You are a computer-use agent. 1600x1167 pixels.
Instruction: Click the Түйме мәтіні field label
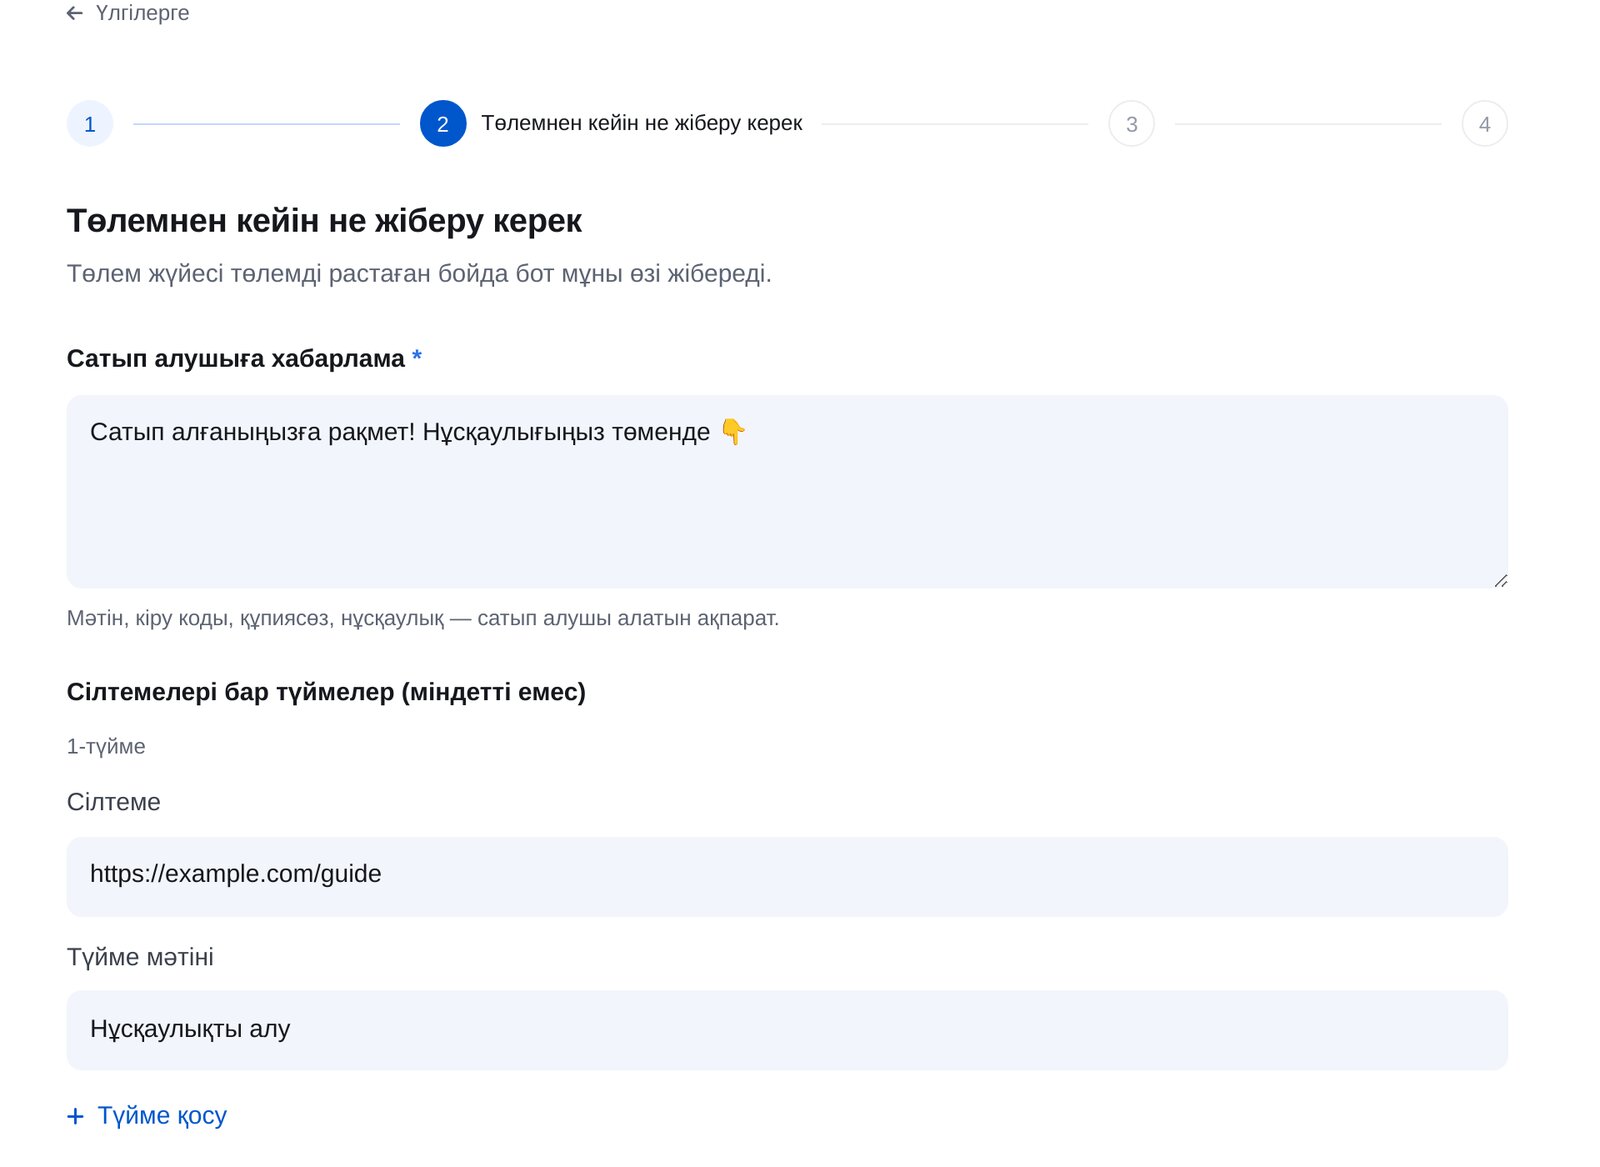[x=140, y=957]
